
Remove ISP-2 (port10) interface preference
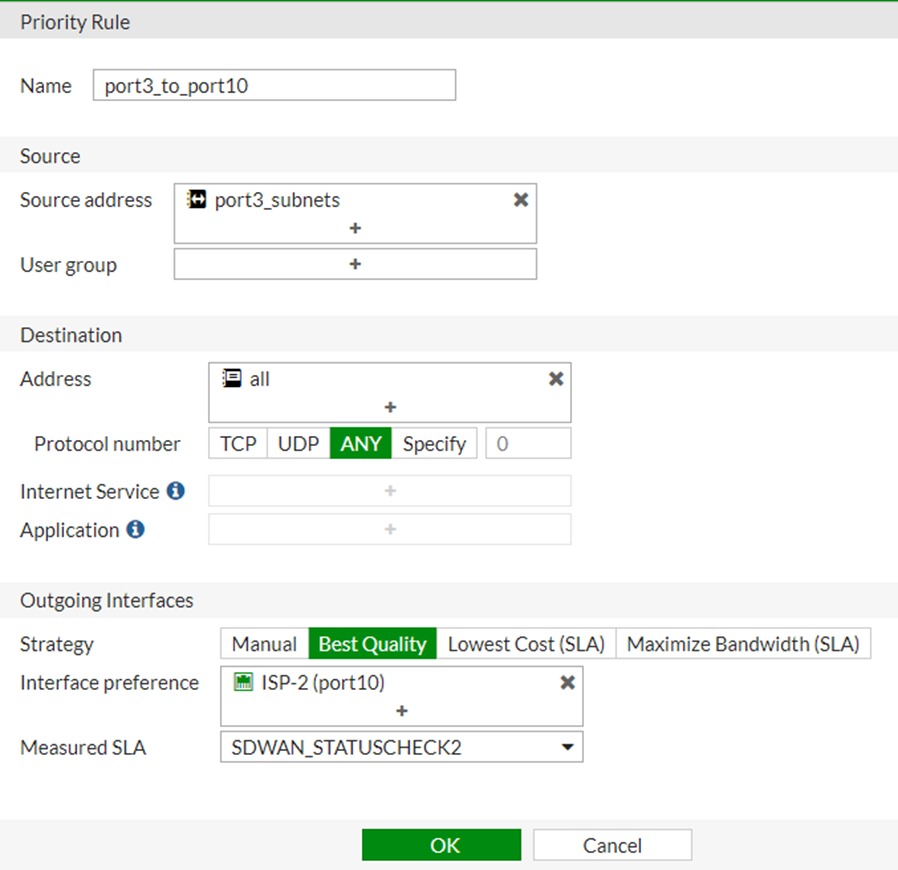(567, 683)
